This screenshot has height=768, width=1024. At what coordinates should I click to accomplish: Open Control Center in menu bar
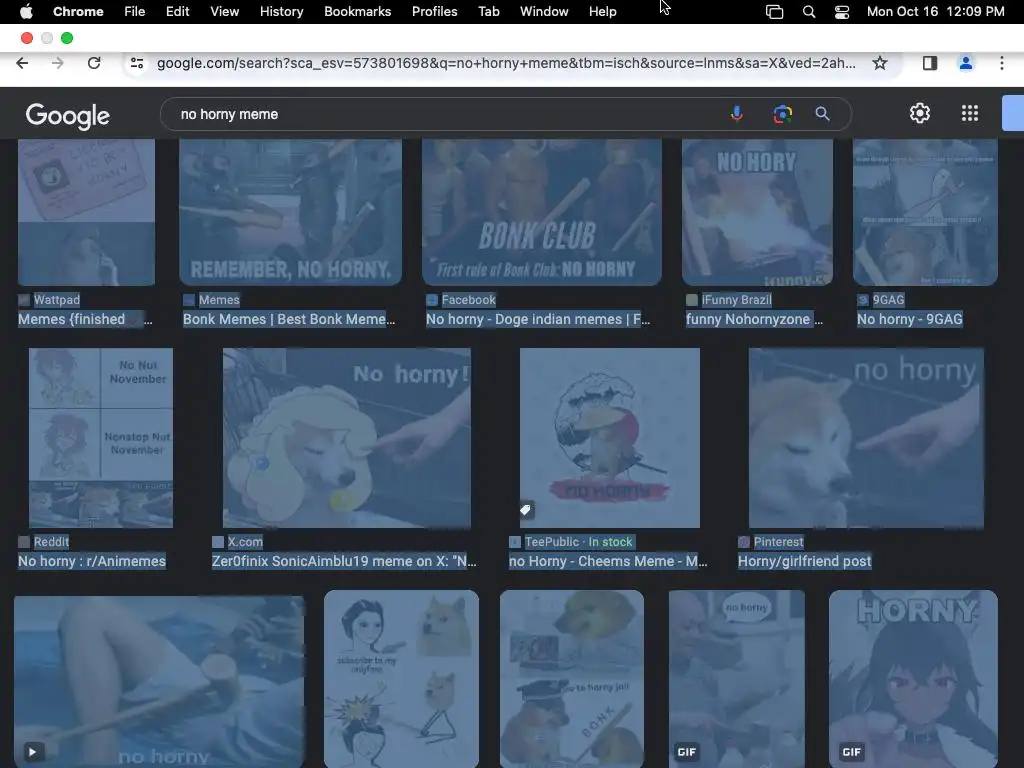tap(842, 12)
